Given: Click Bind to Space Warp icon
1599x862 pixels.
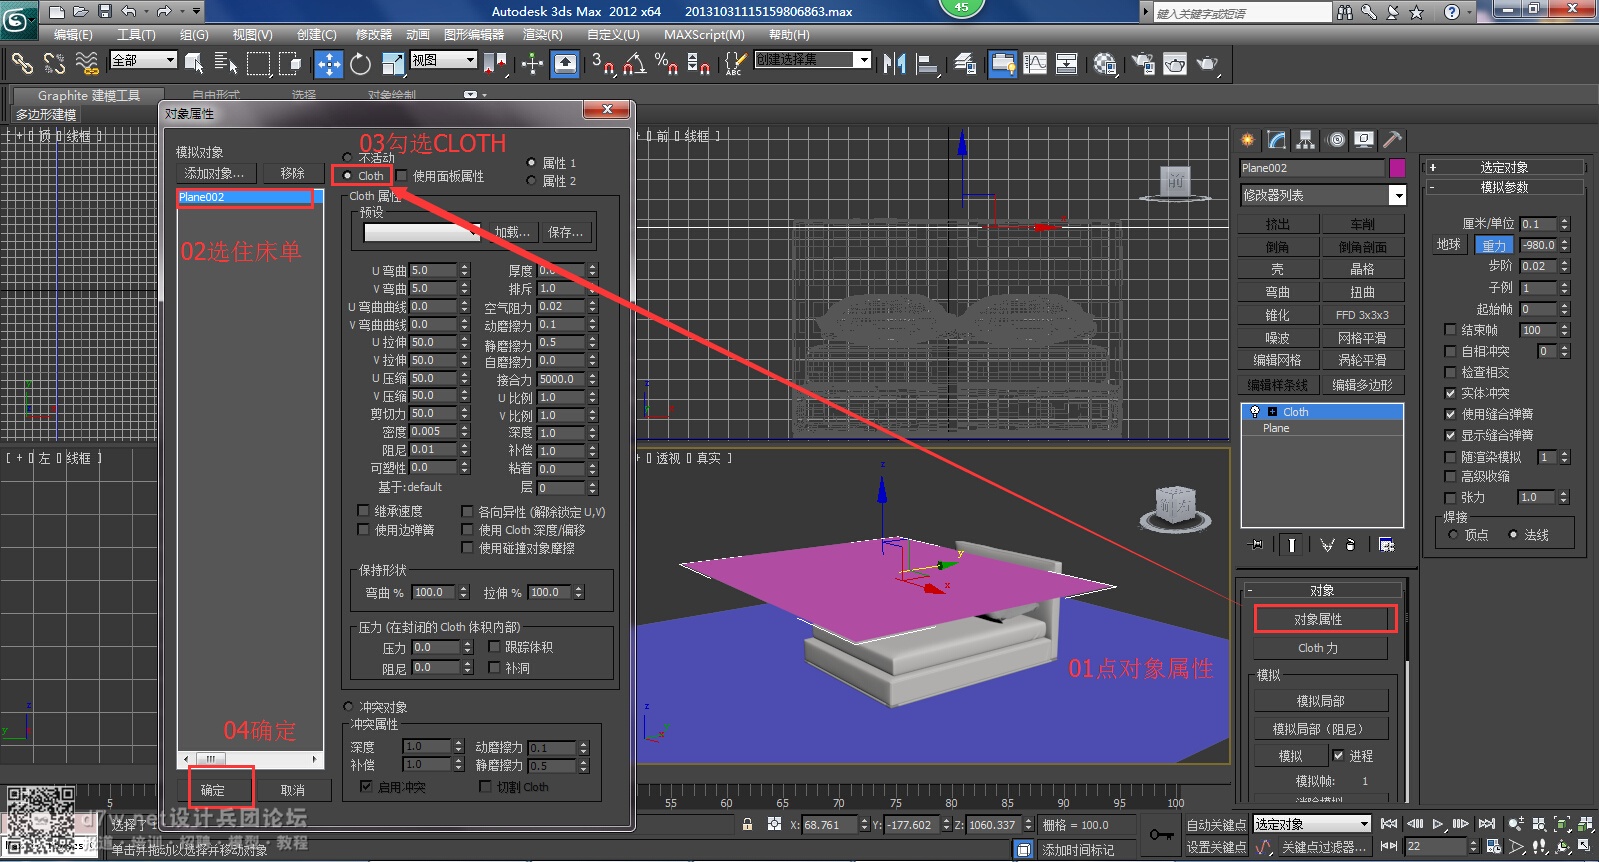Looking at the screenshot, I should coord(87,64).
